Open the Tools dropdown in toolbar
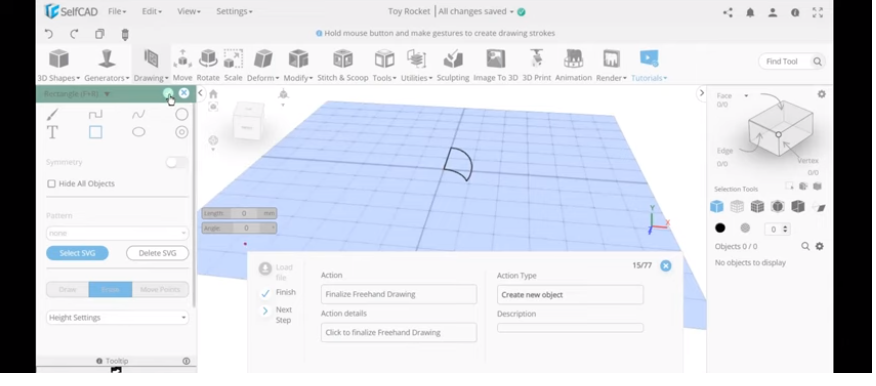876x386 pixels. pyautogui.click(x=384, y=65)
